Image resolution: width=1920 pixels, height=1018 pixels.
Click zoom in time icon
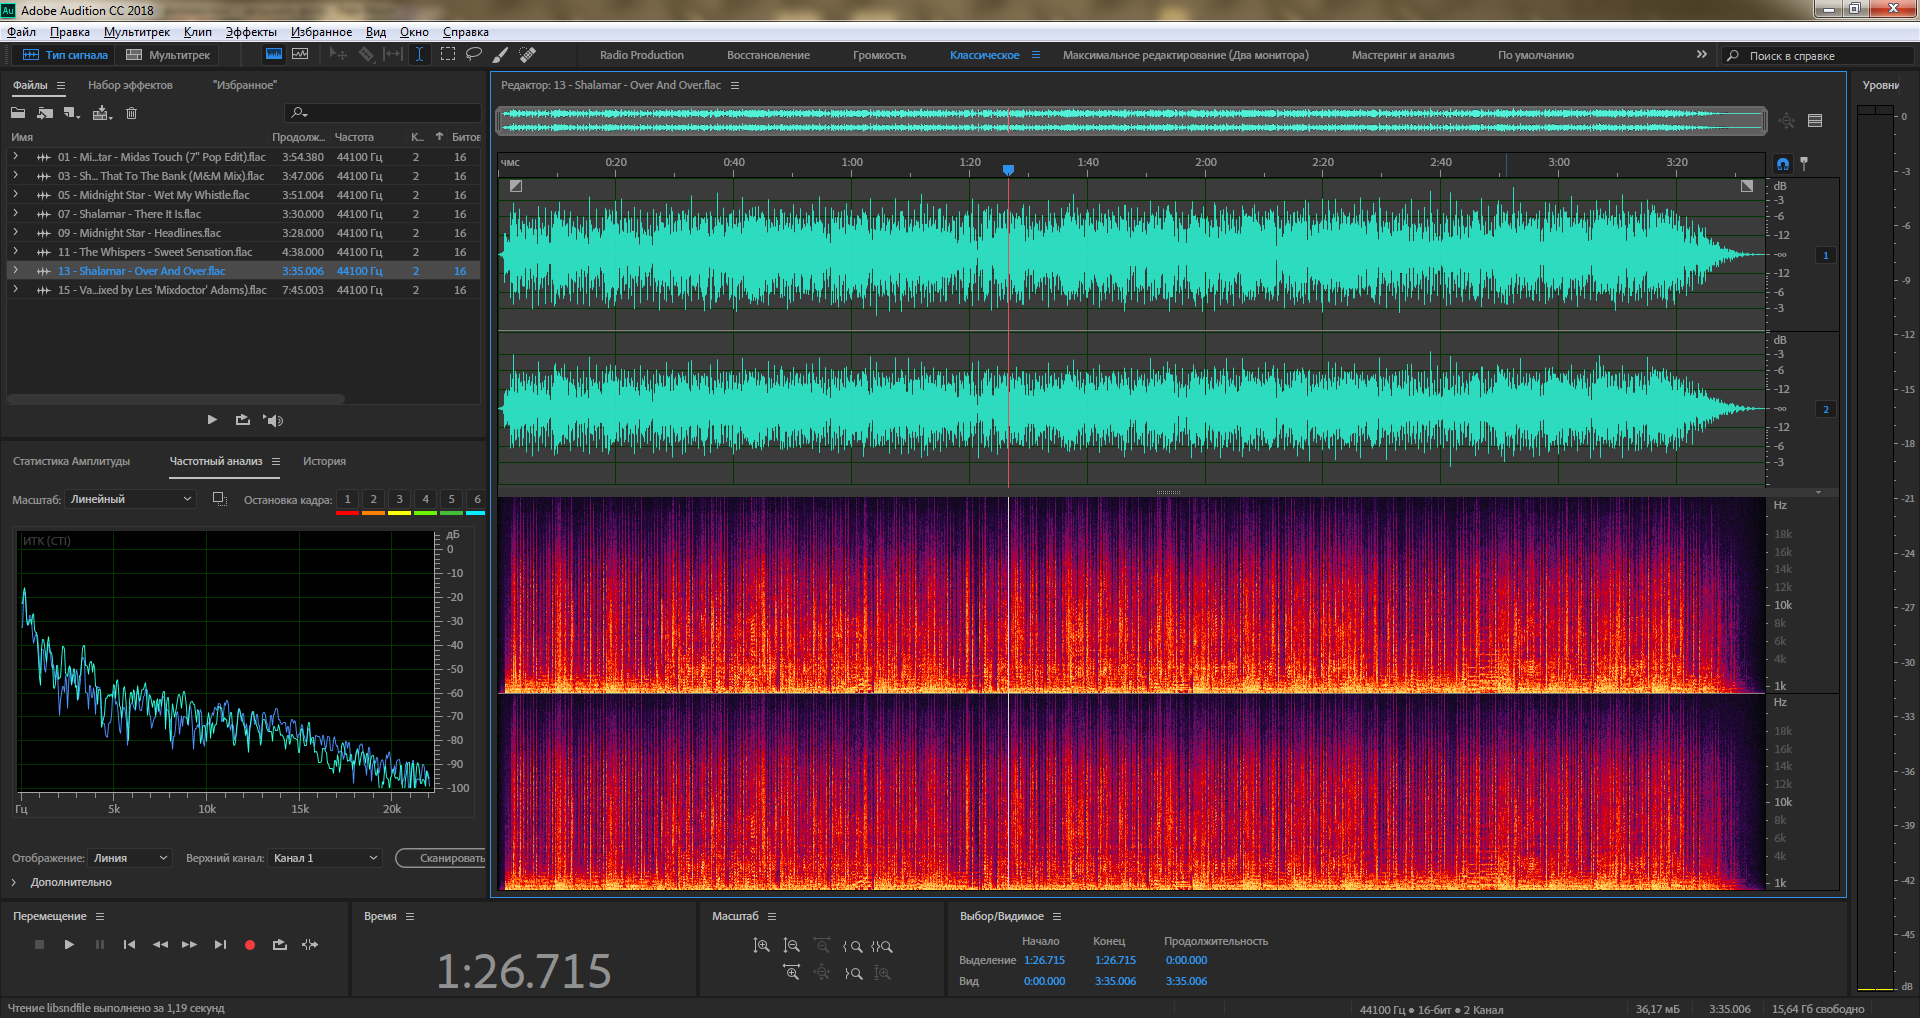coord(791,972)
